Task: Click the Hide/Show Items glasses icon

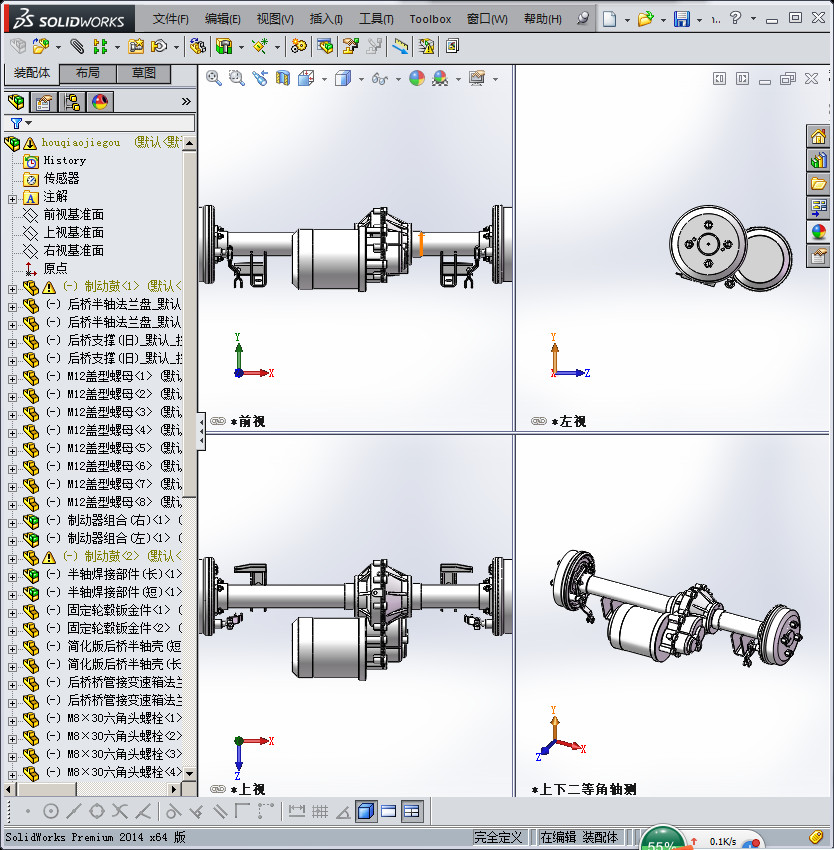Action: tap(380, 79)
